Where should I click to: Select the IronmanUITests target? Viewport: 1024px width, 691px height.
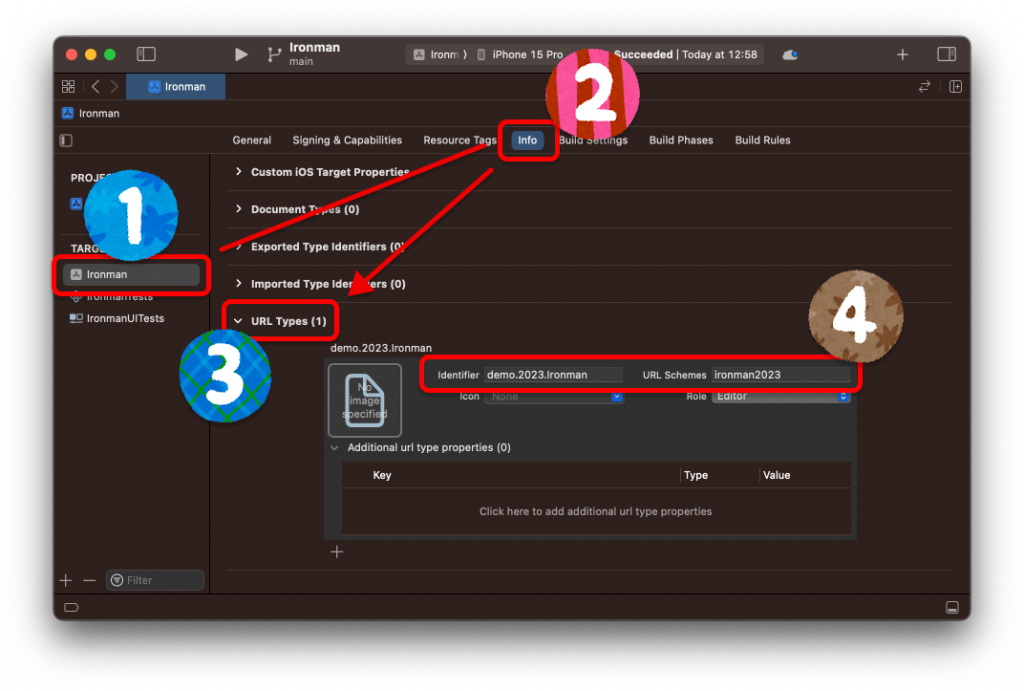(x=117, y=318)
